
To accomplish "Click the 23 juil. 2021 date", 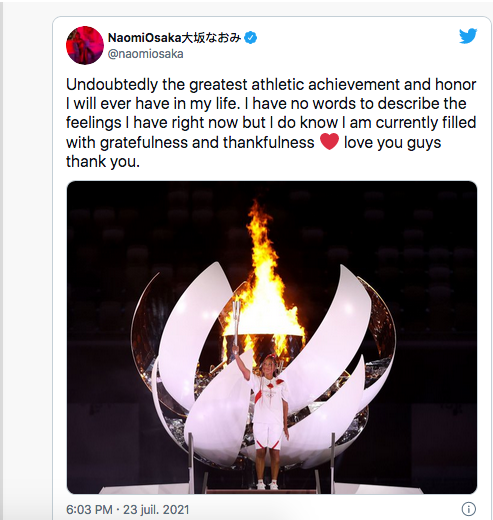I will click(156, 509).
